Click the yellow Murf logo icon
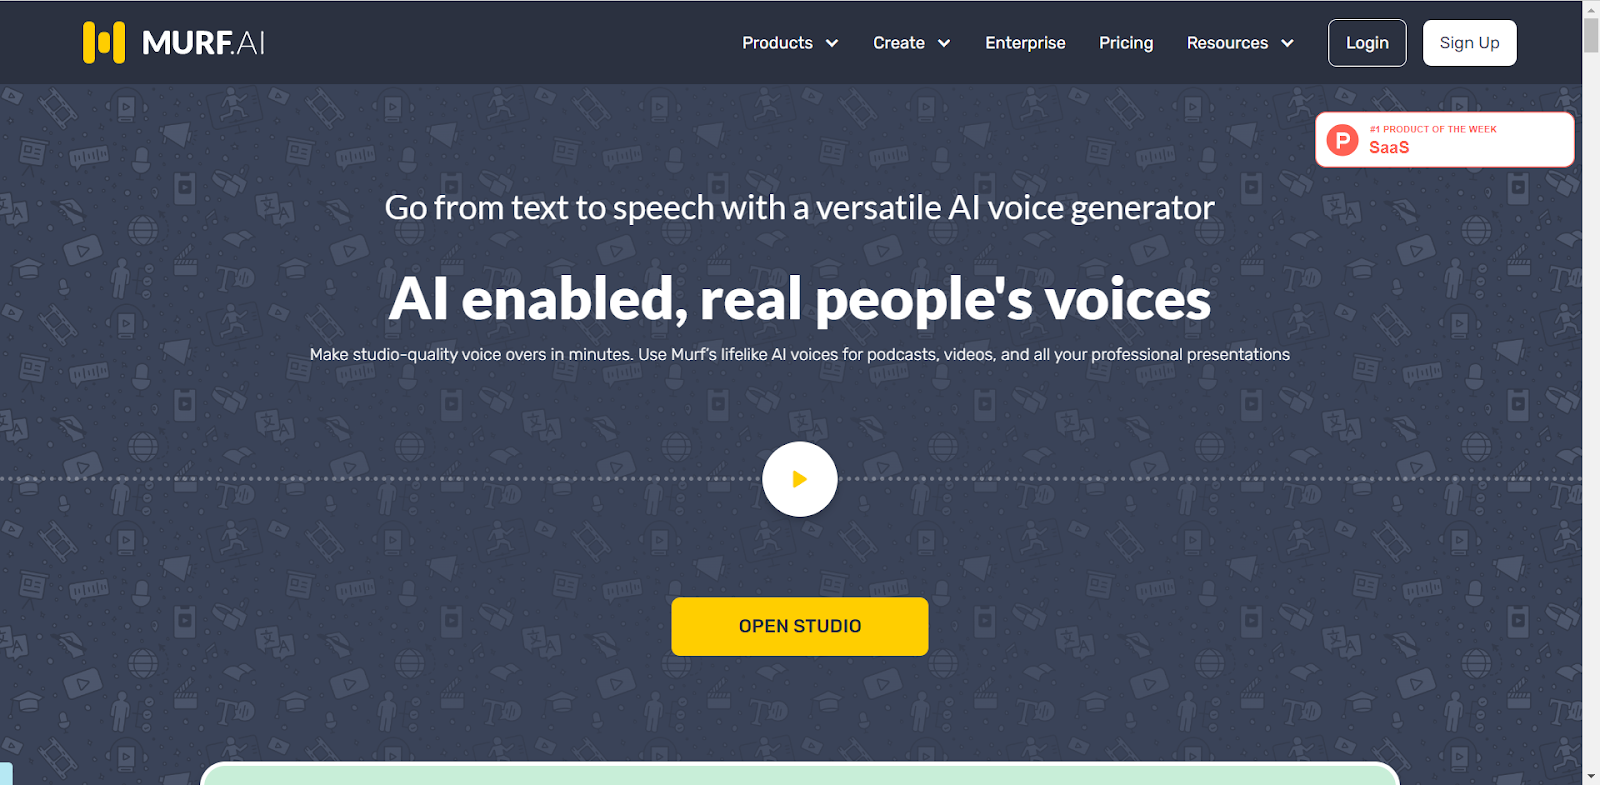Viewport: 1600px width, 785px height. [104, 43]
